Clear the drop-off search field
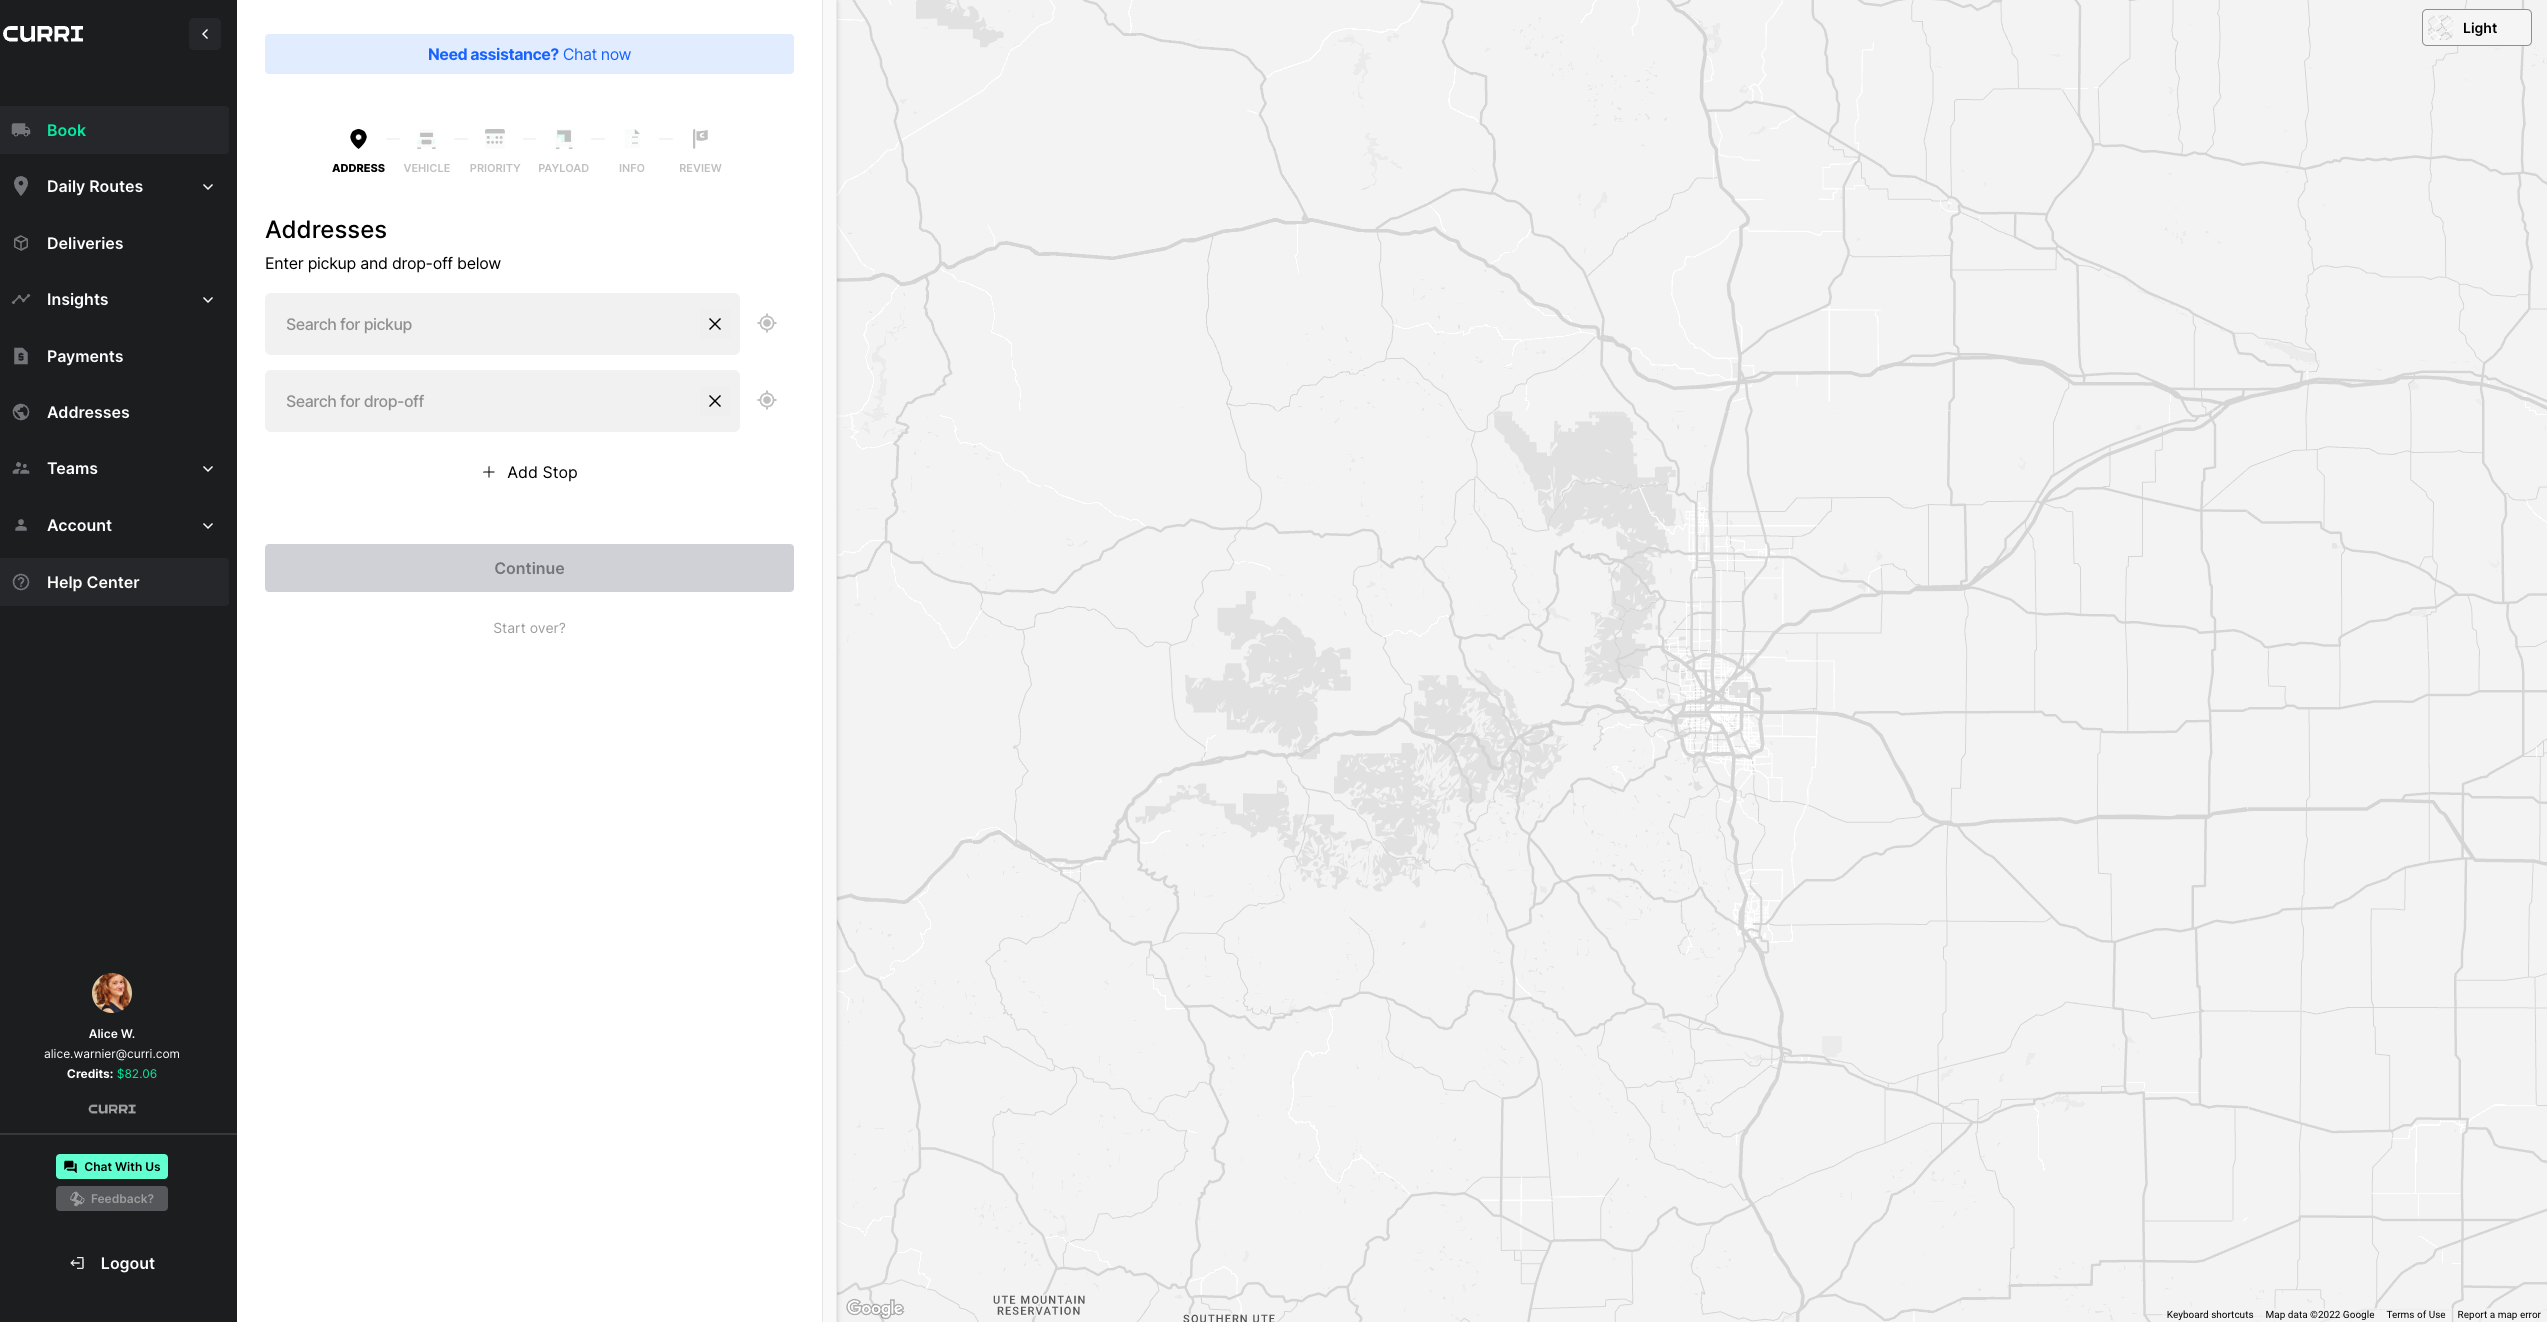 pyautogui.click(x=715, y=401)
